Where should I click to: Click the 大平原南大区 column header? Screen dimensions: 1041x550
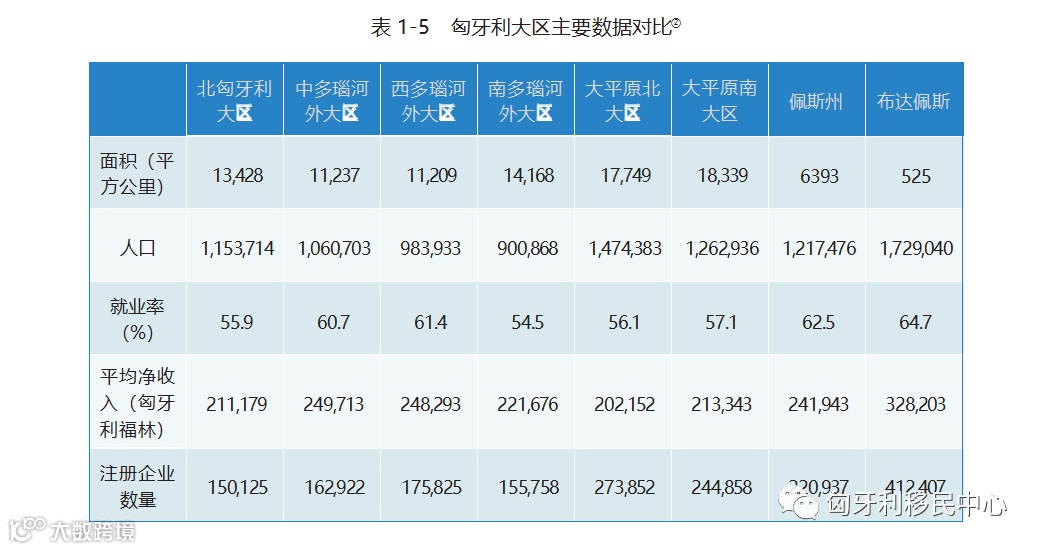720,101
